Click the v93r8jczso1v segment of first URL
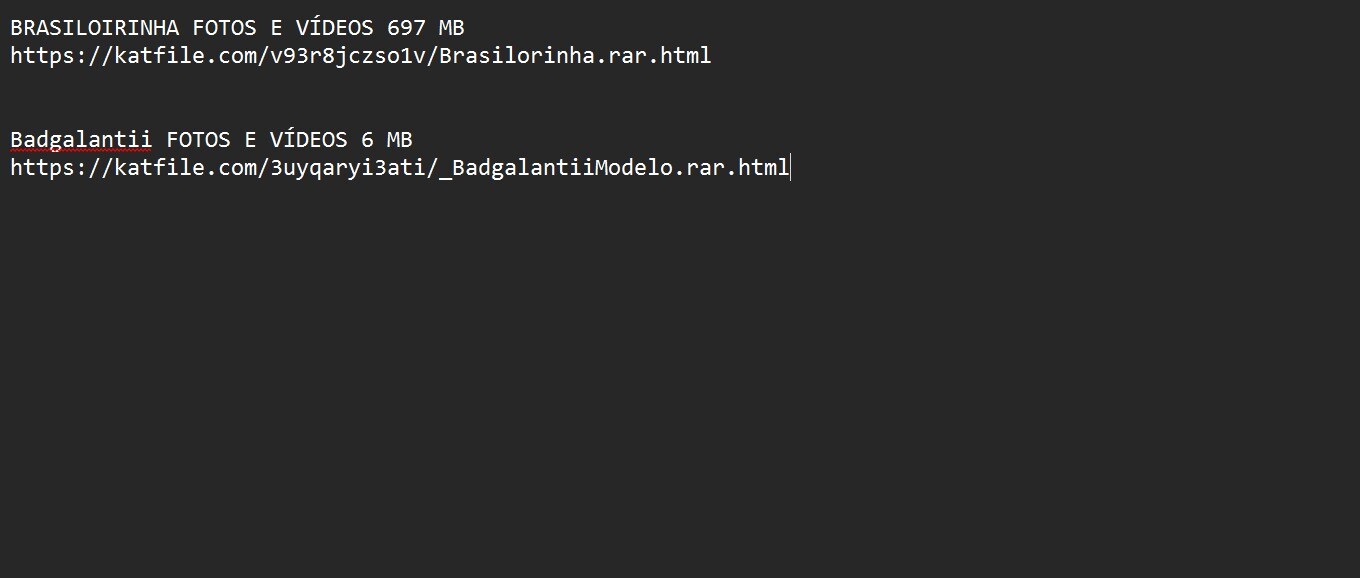The width and height of the screenshot is (1360, 578). (348, 56)
